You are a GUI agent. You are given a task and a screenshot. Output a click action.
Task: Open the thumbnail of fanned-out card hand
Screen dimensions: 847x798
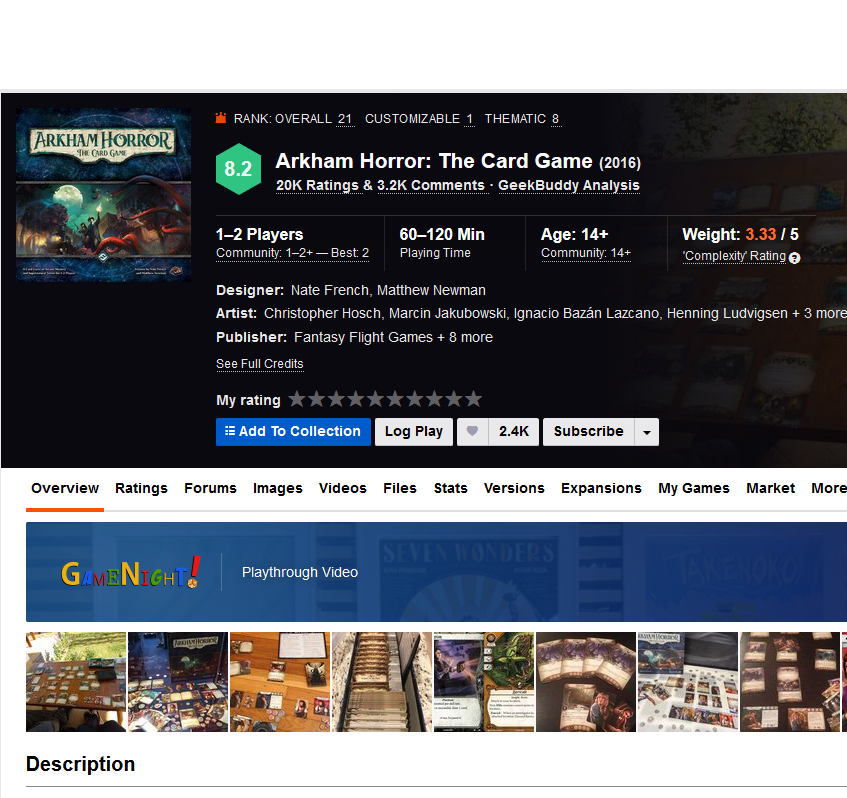586,682
